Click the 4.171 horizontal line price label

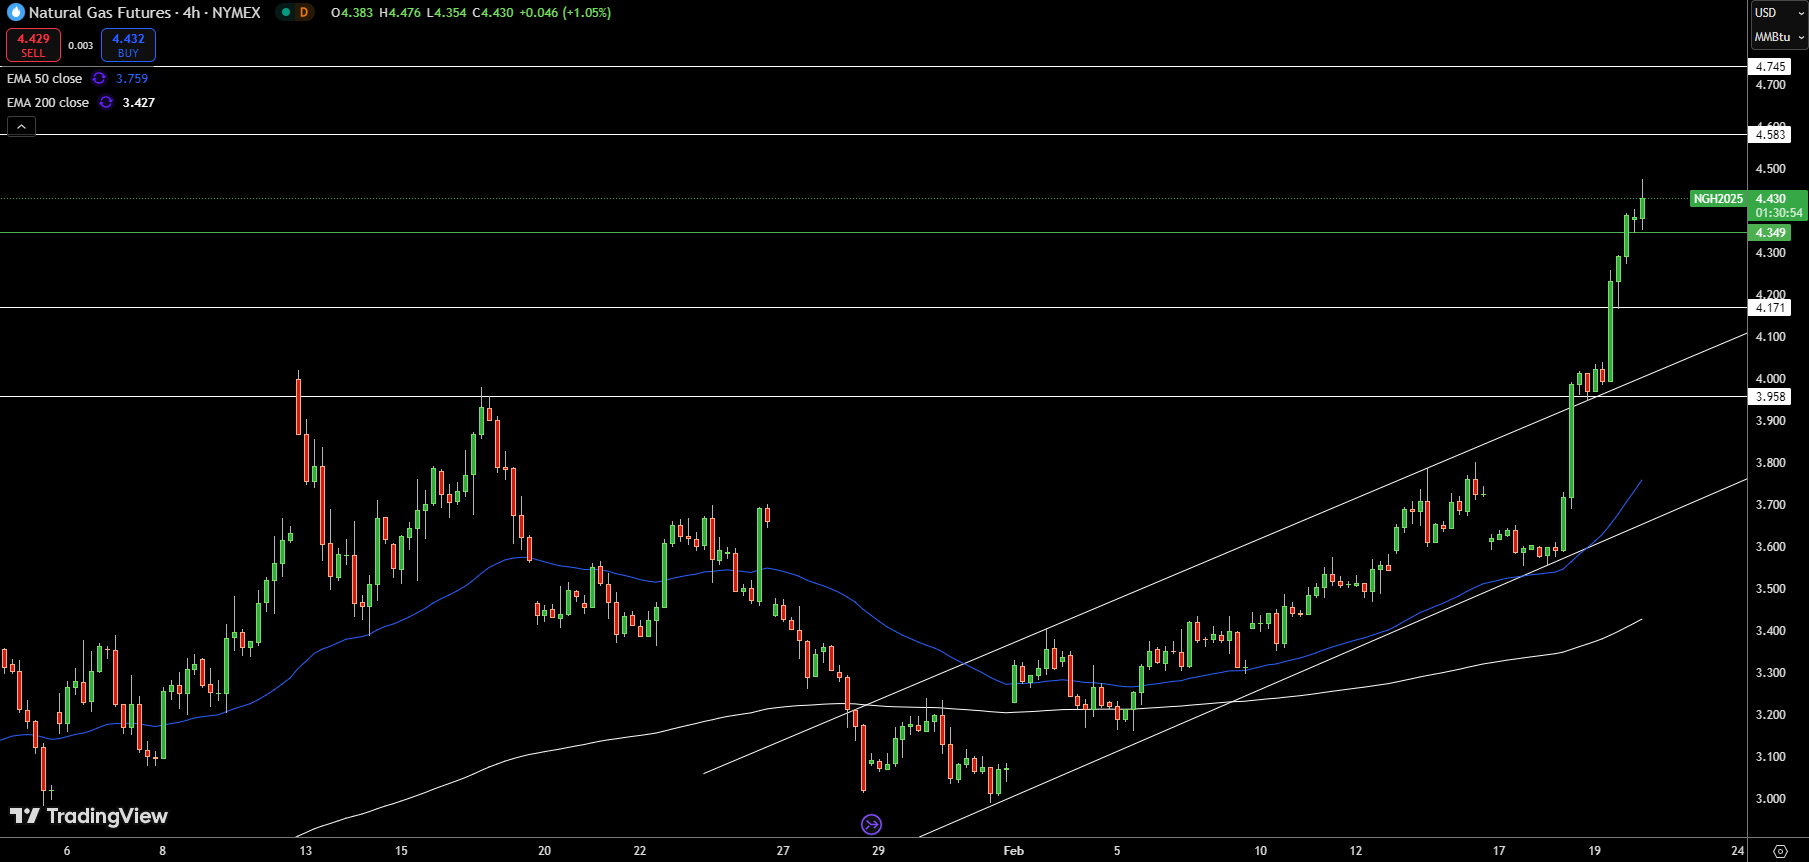pyautogui.click(x=1770, y=308)
